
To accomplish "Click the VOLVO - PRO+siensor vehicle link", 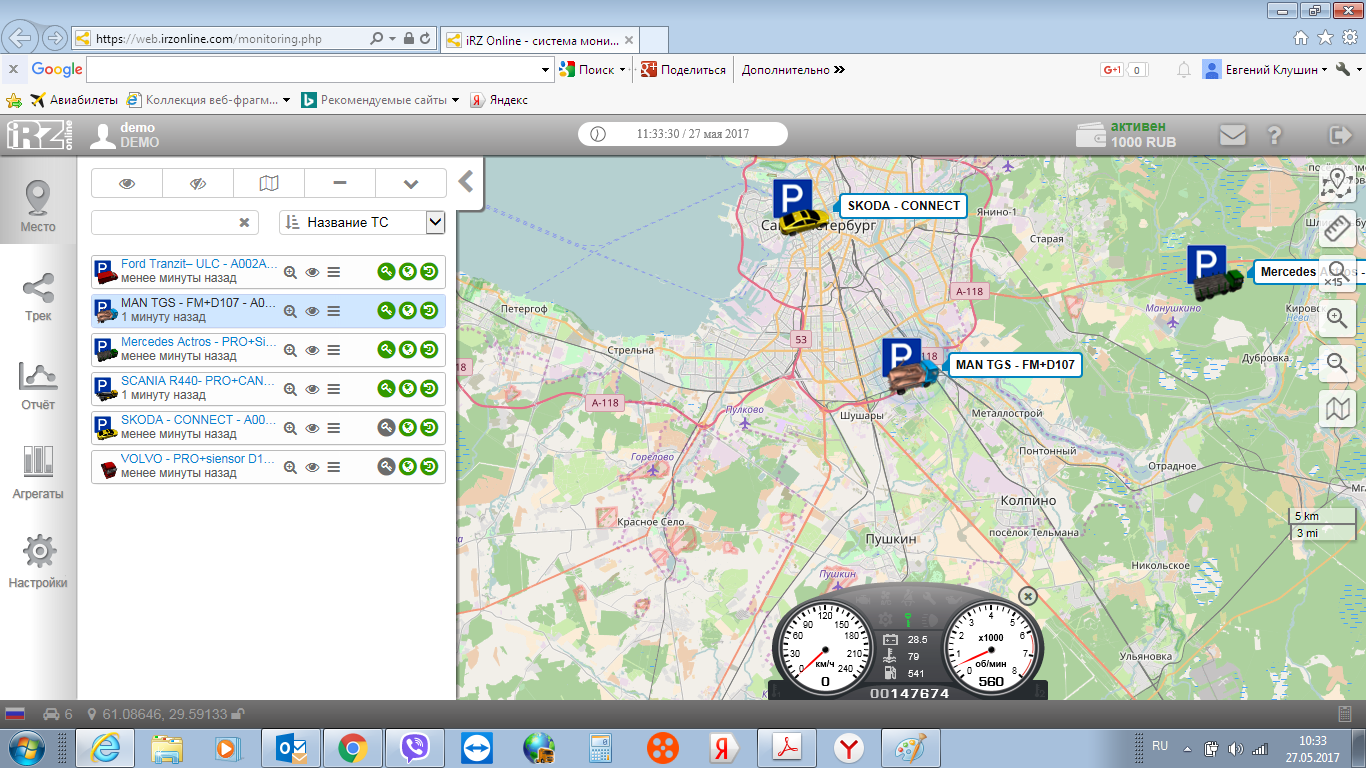I will (197, 459).
